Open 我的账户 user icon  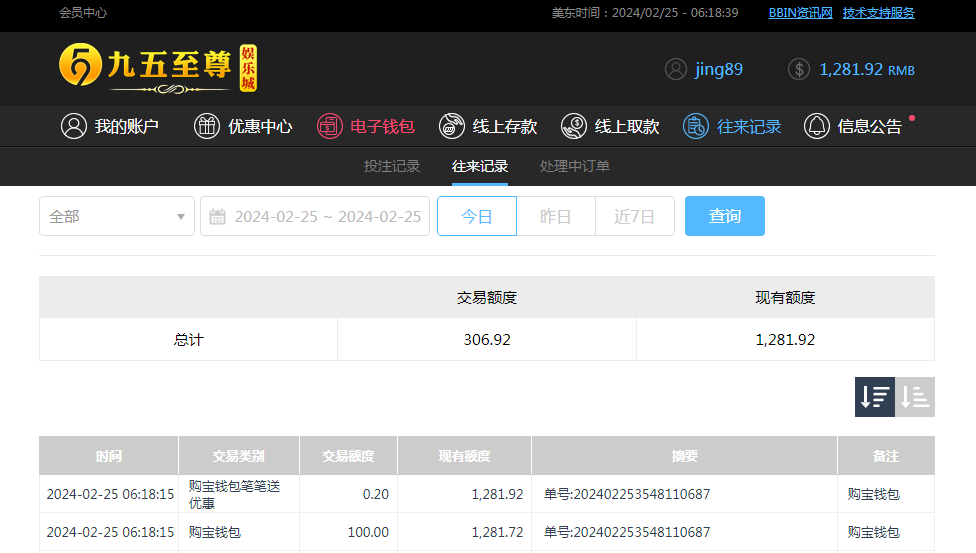coord(74,126)
